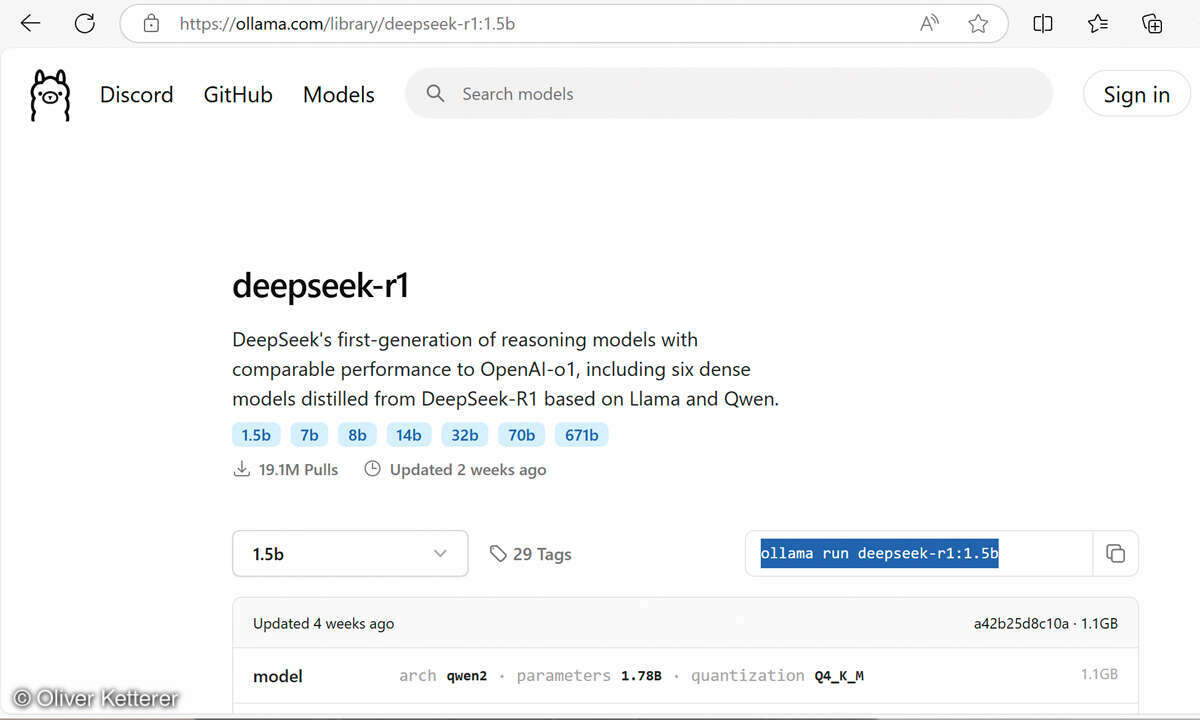Open the GitHub link

tap(238, 94)
